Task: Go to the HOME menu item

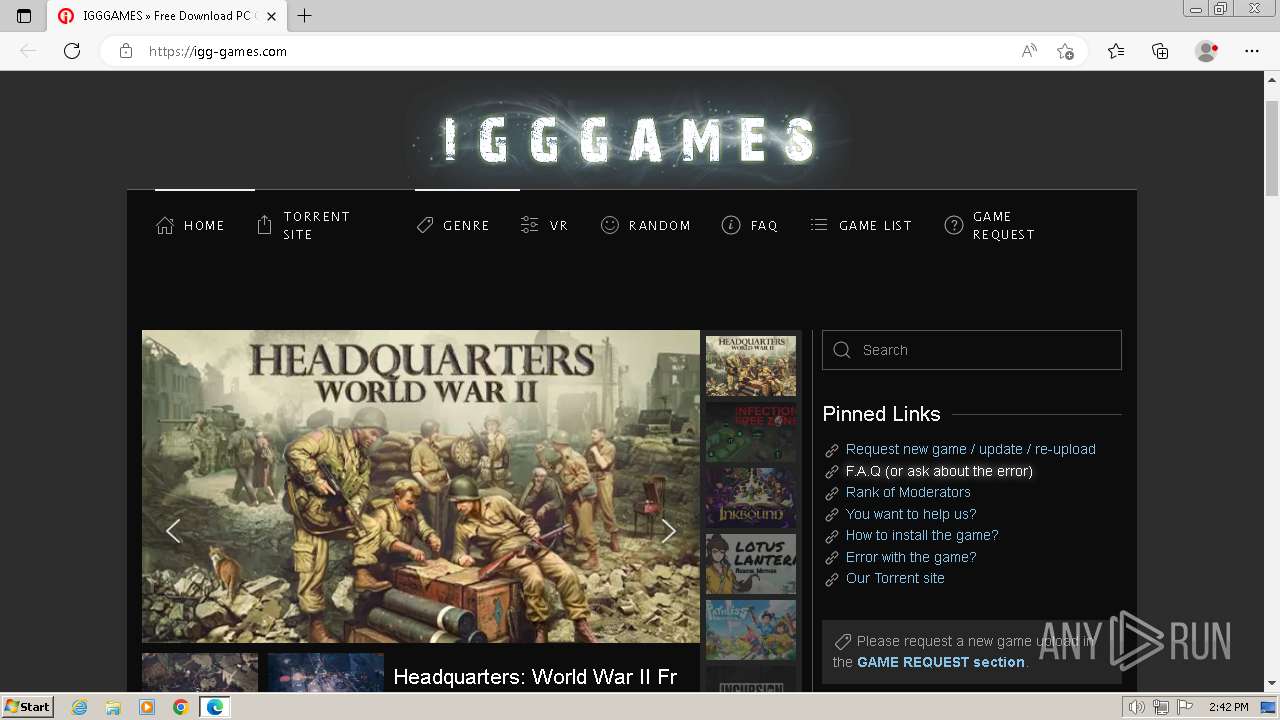Action: [191, 226]
